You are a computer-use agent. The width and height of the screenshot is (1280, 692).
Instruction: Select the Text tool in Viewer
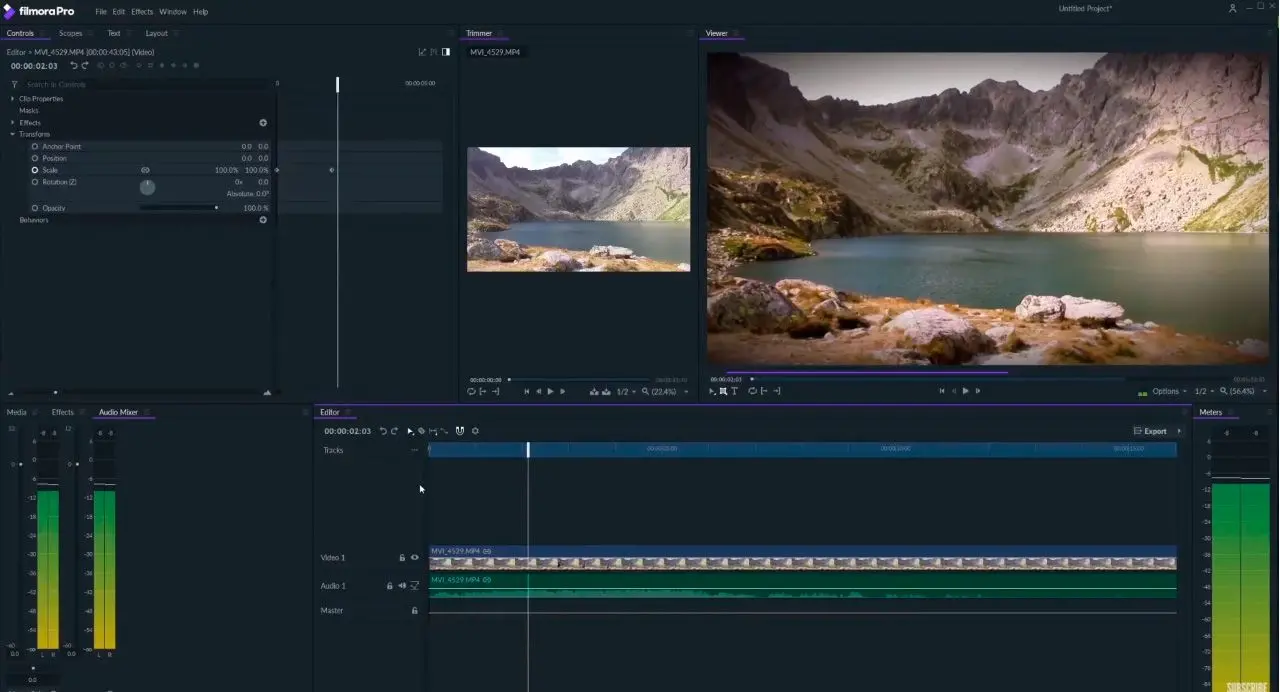(734, 392)
